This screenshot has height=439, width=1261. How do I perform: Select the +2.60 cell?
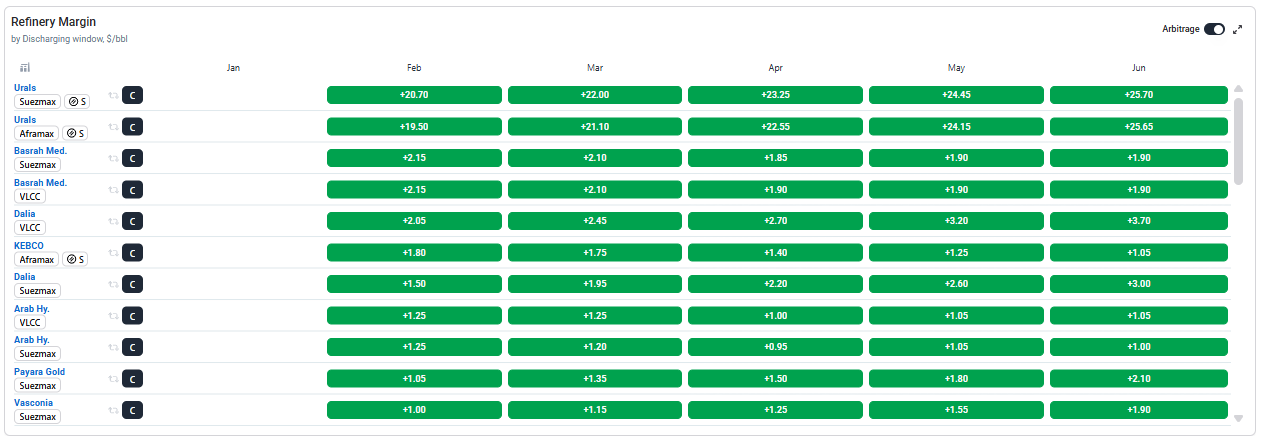(956, 284)
